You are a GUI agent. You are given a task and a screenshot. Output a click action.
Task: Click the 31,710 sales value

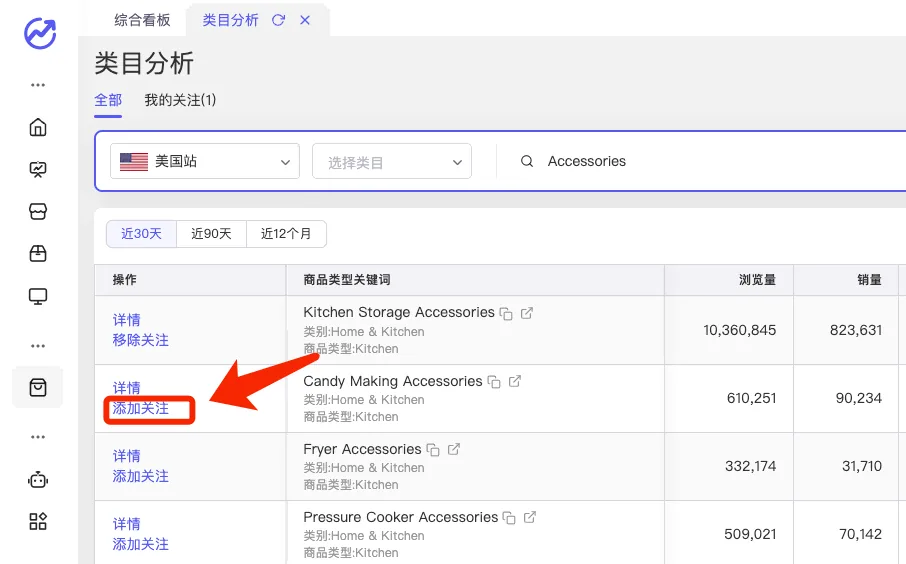[862, 466]
